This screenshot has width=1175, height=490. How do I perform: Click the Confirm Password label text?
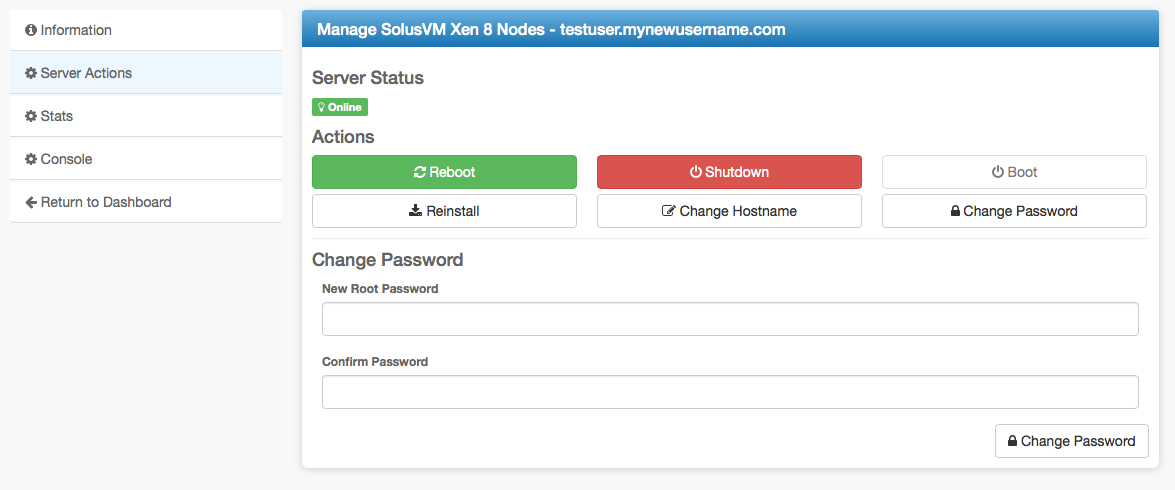(375, 361)
